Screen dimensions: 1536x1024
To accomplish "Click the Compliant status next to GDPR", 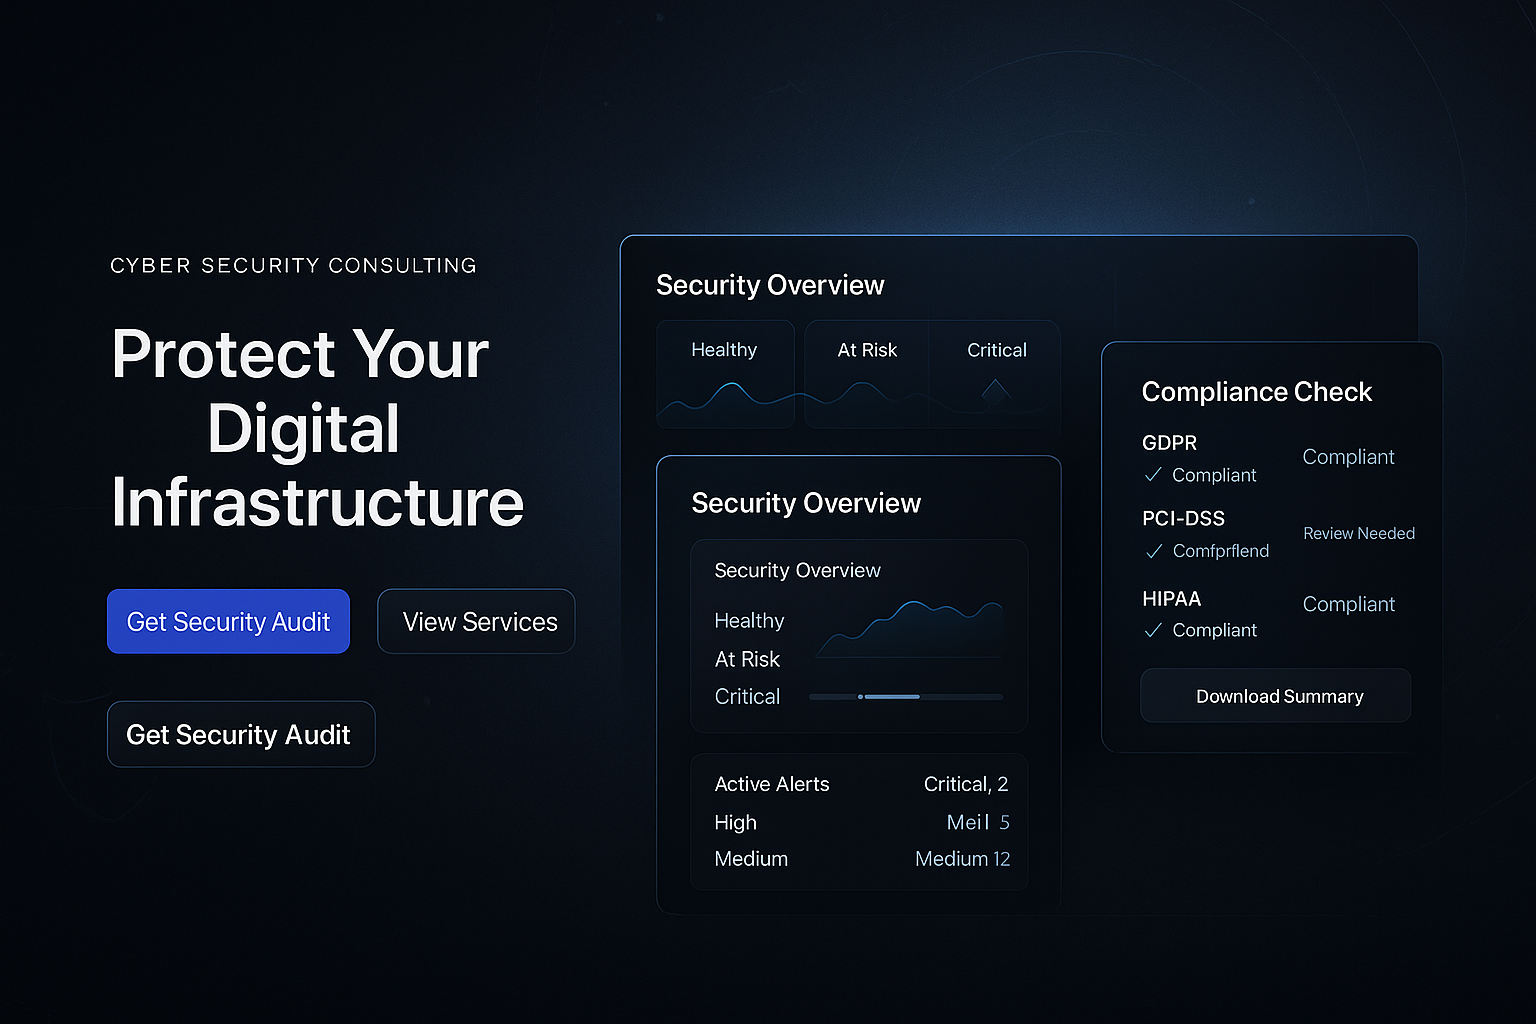I will click(x=1348, y=456).
